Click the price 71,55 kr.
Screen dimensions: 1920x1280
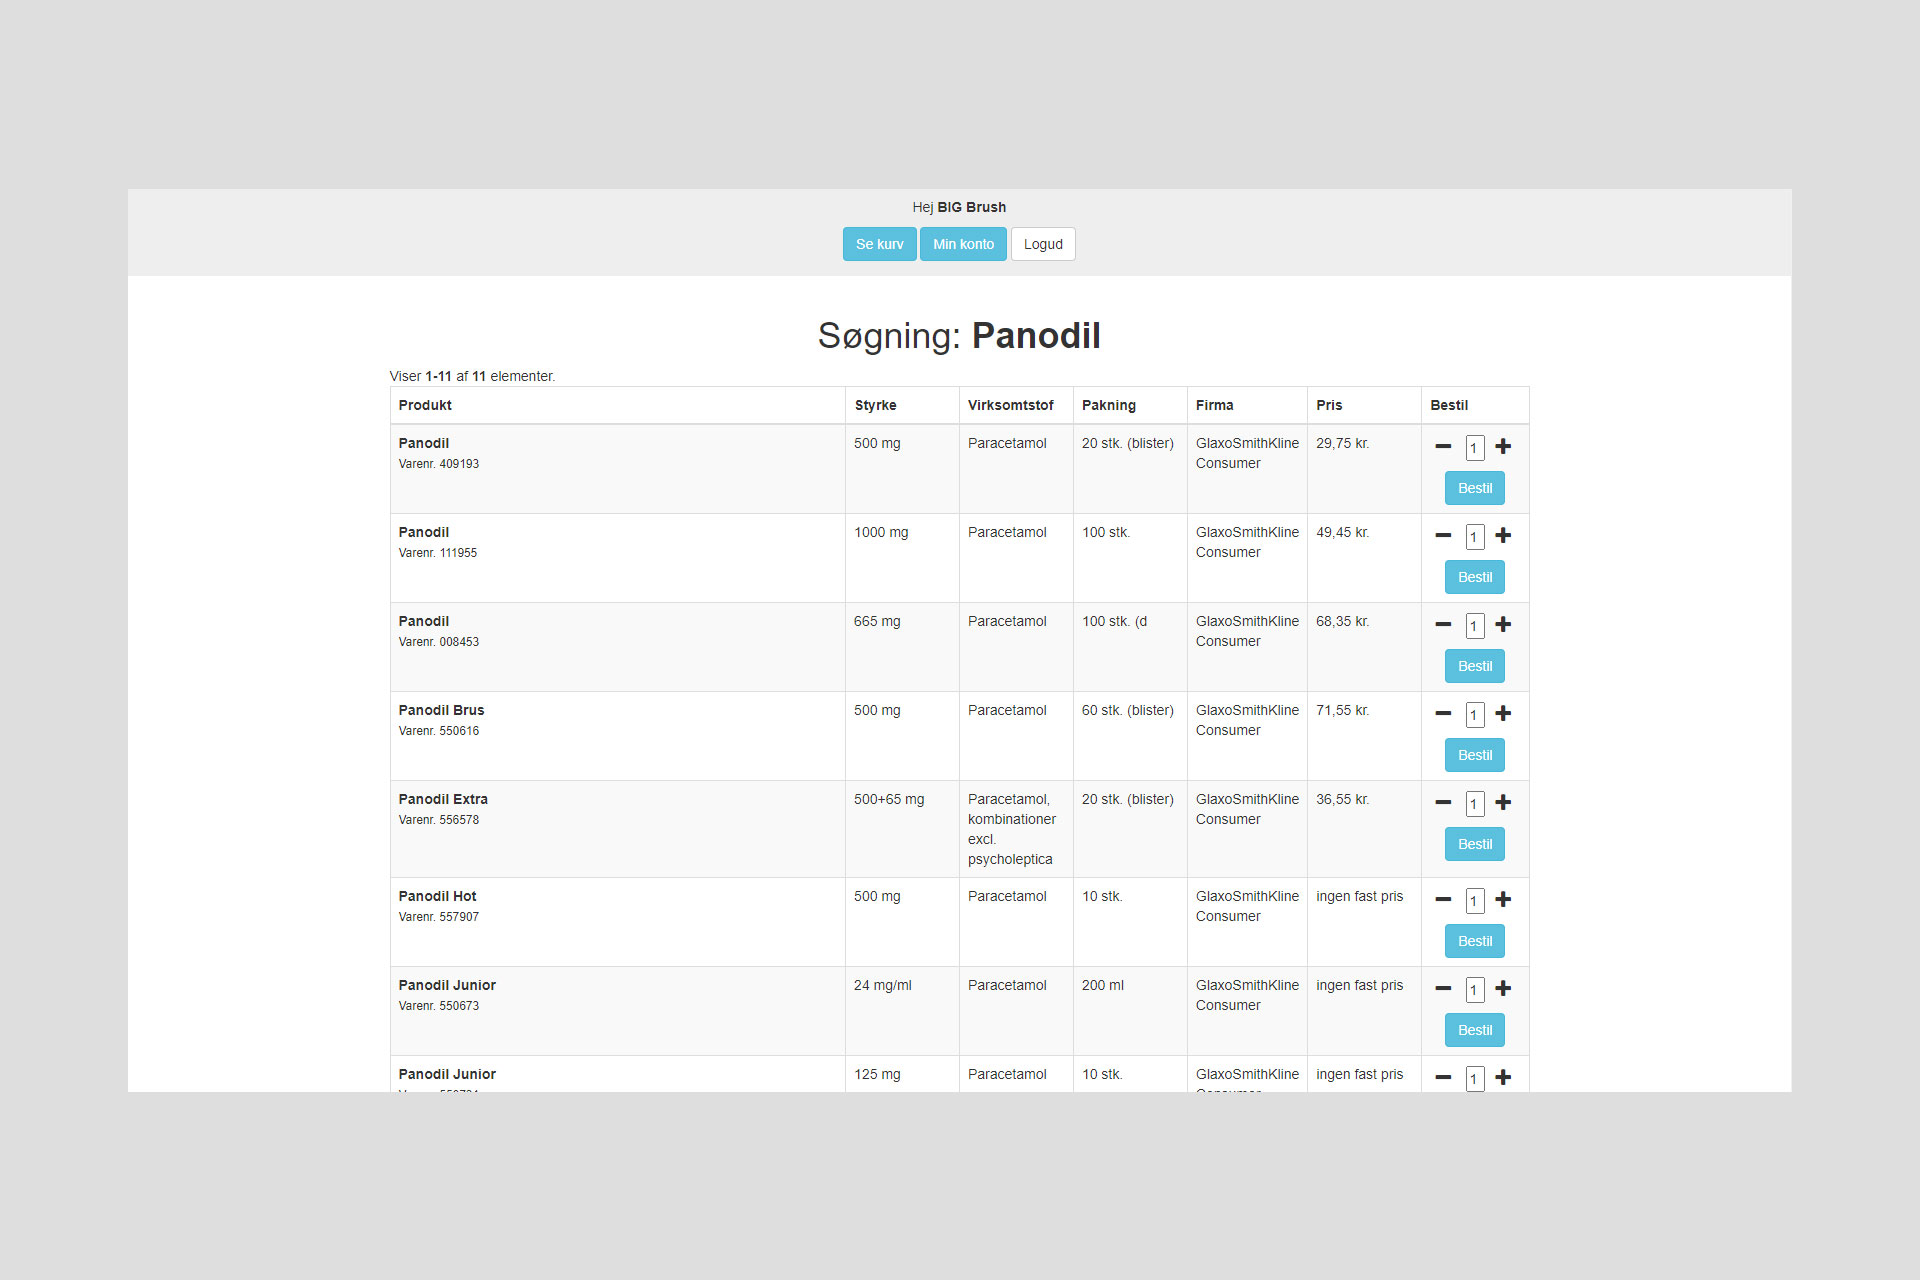pyautogui.click(x=1342, y=710)
